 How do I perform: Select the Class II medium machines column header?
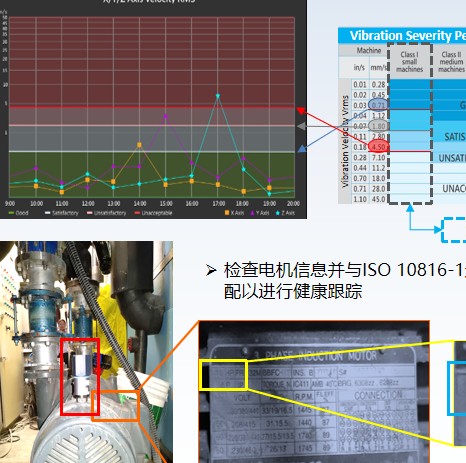450,62
